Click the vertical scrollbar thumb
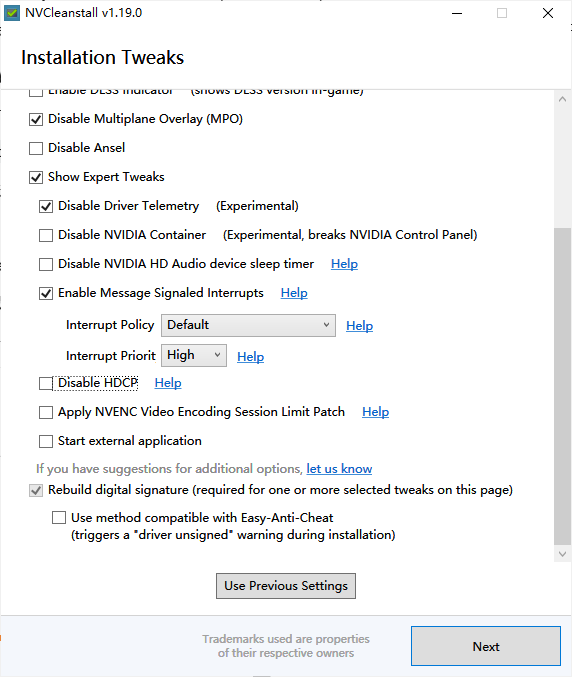Viewport: 572px width, 677px height. click(x=562, y=386)
